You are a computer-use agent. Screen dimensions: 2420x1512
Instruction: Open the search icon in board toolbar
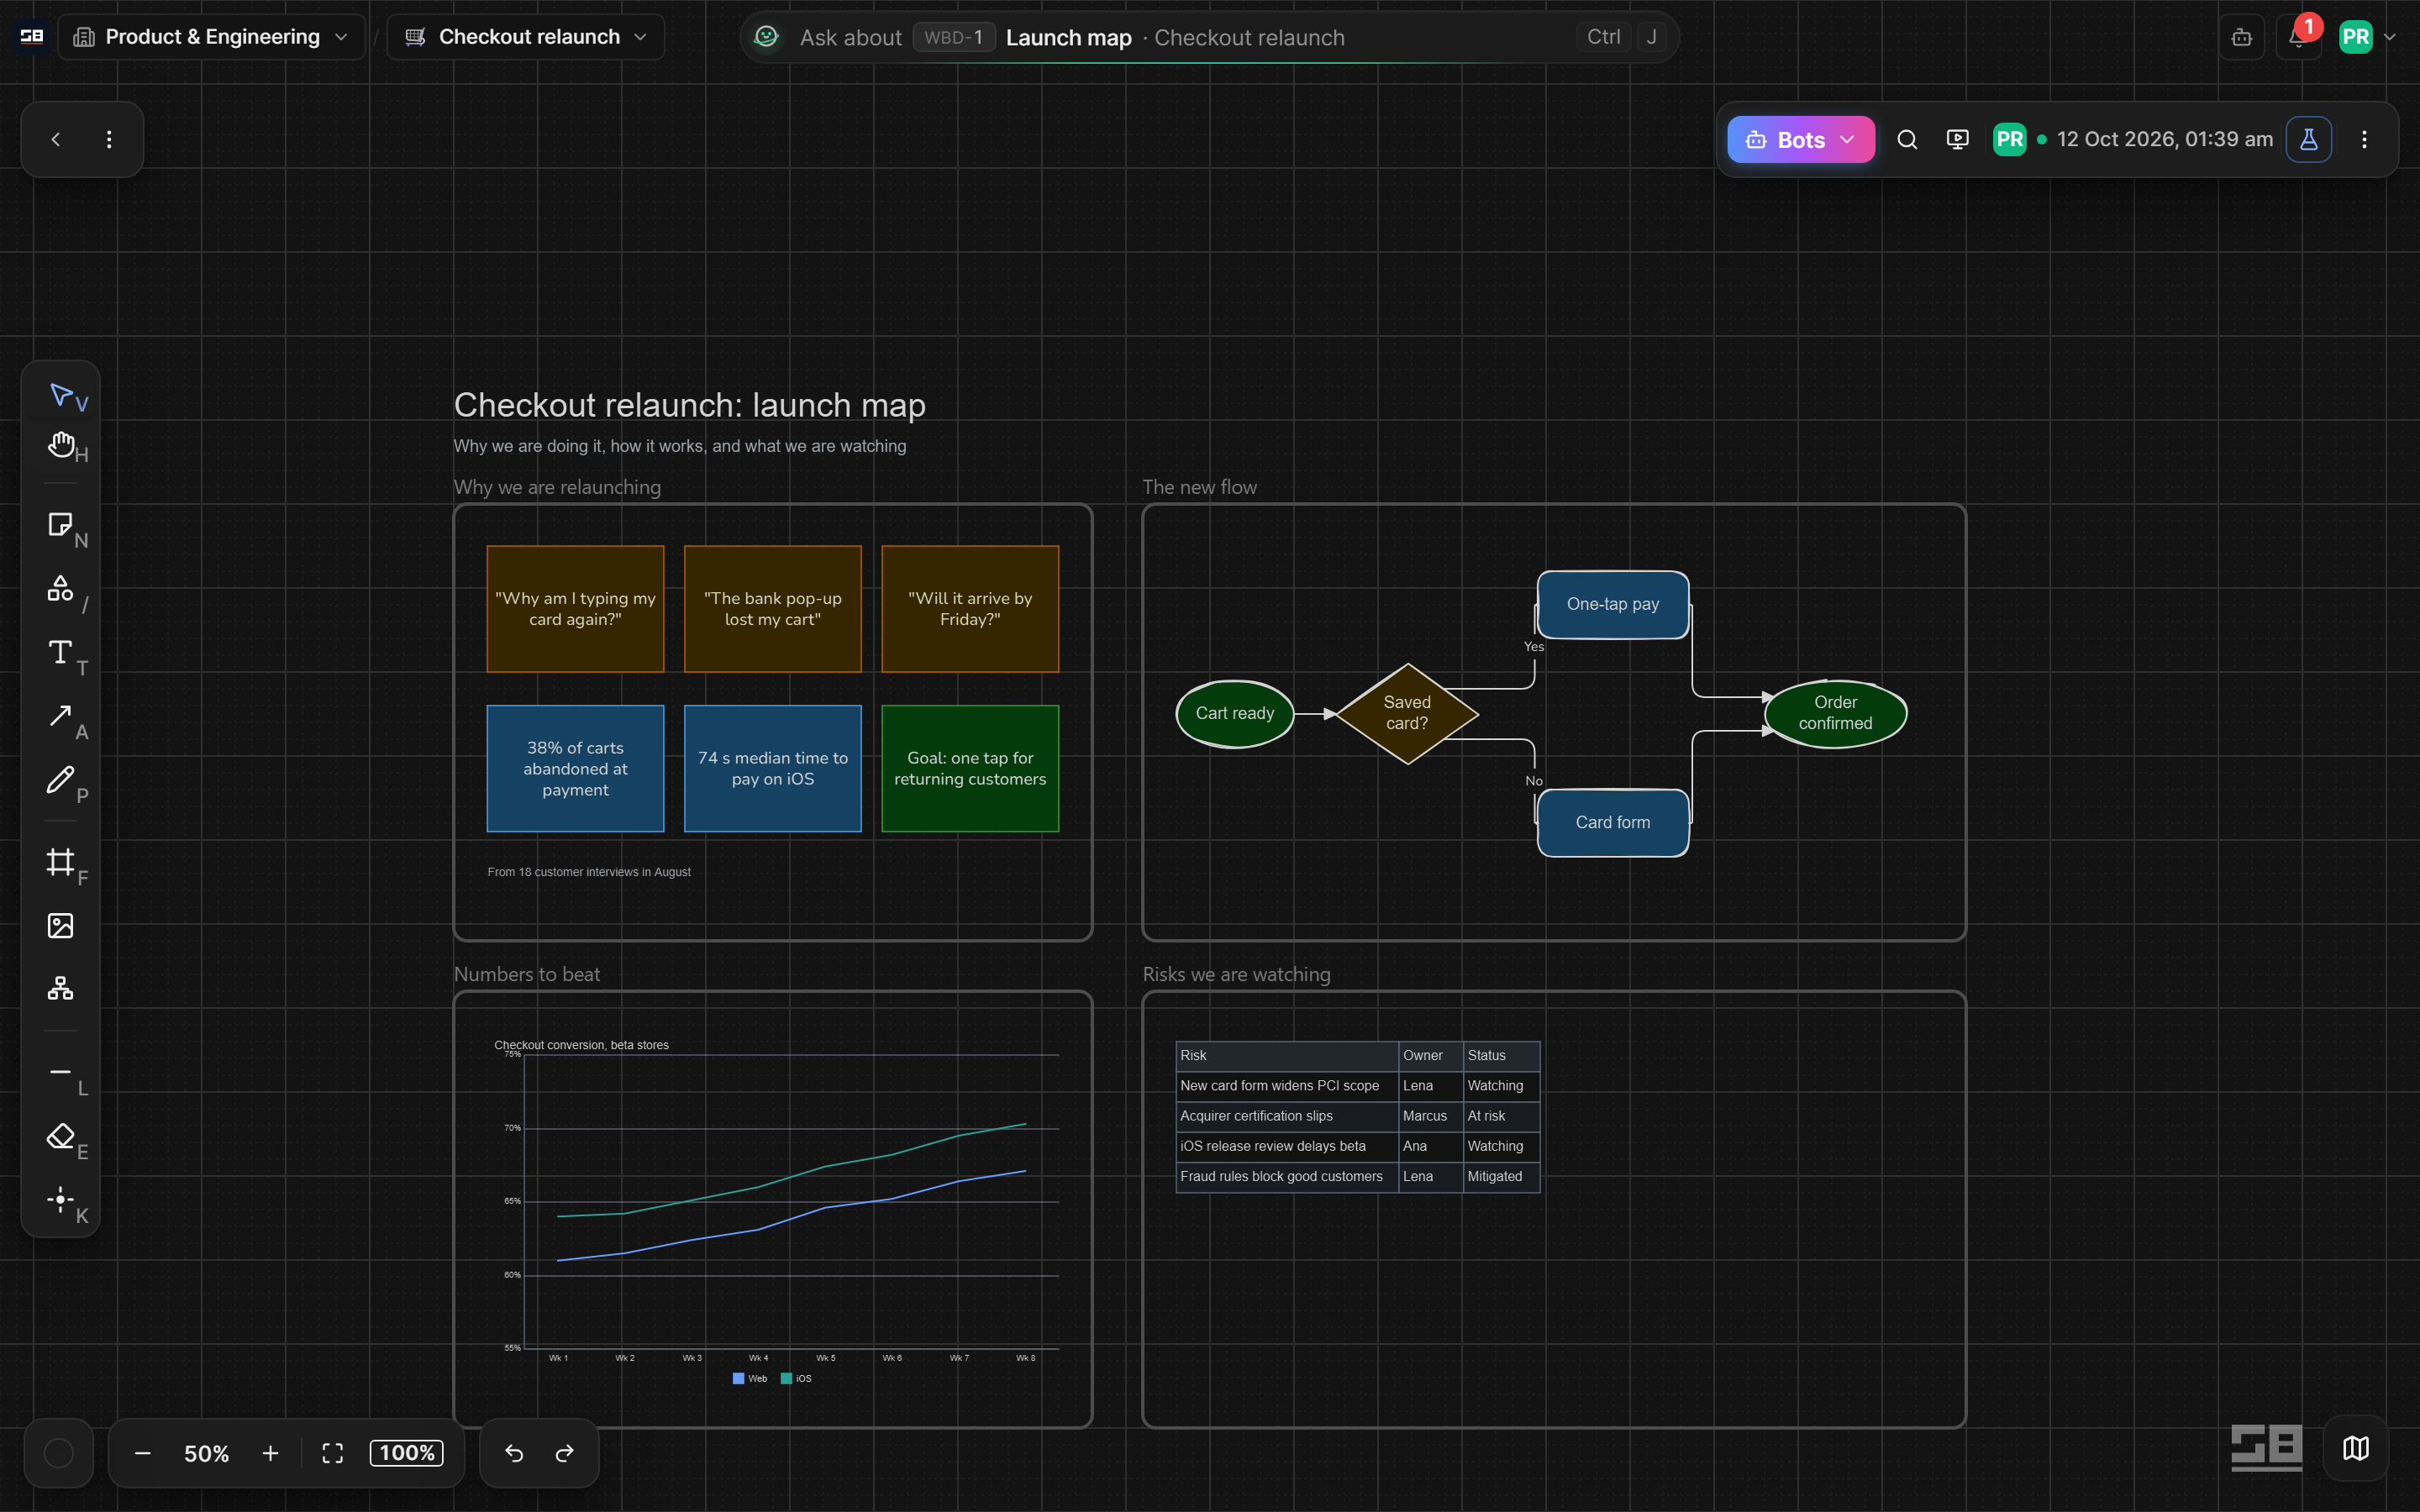pos(1907,139)
